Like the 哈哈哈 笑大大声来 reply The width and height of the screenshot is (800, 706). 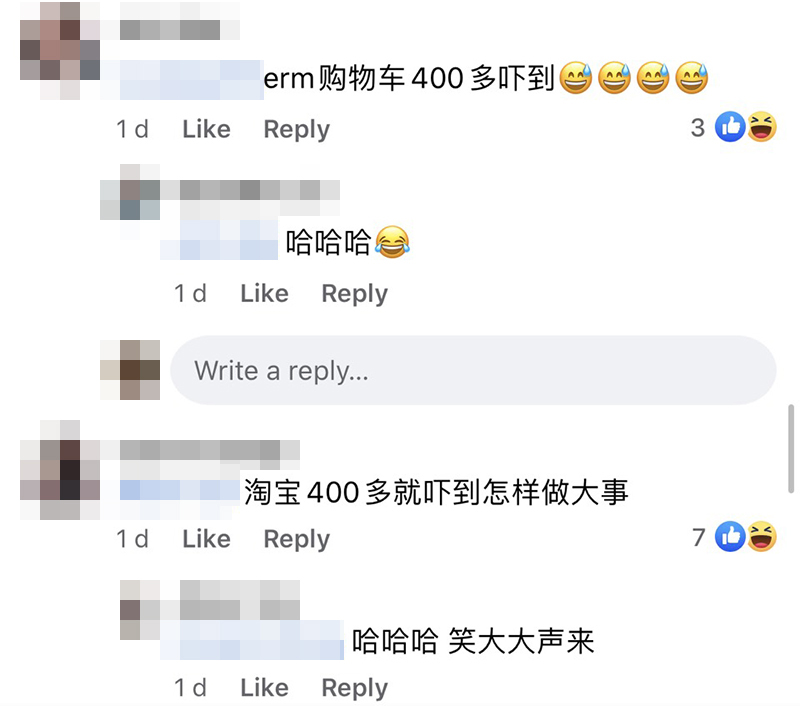(x=264, y=688)
